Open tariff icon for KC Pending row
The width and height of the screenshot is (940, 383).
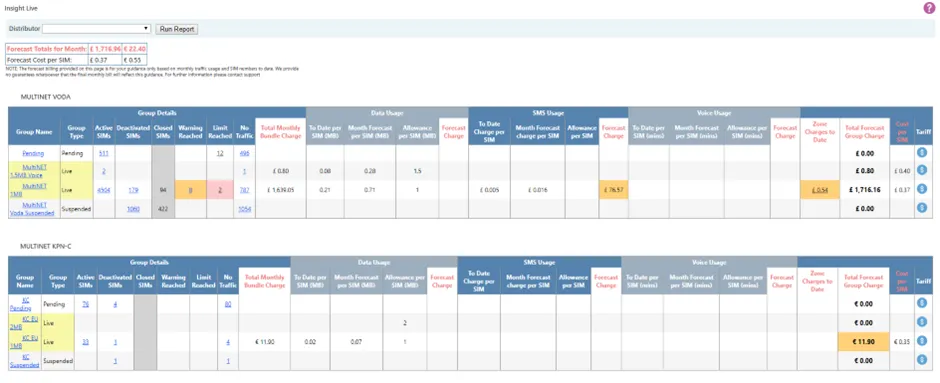pyautogui.click(x=923, y=304)
